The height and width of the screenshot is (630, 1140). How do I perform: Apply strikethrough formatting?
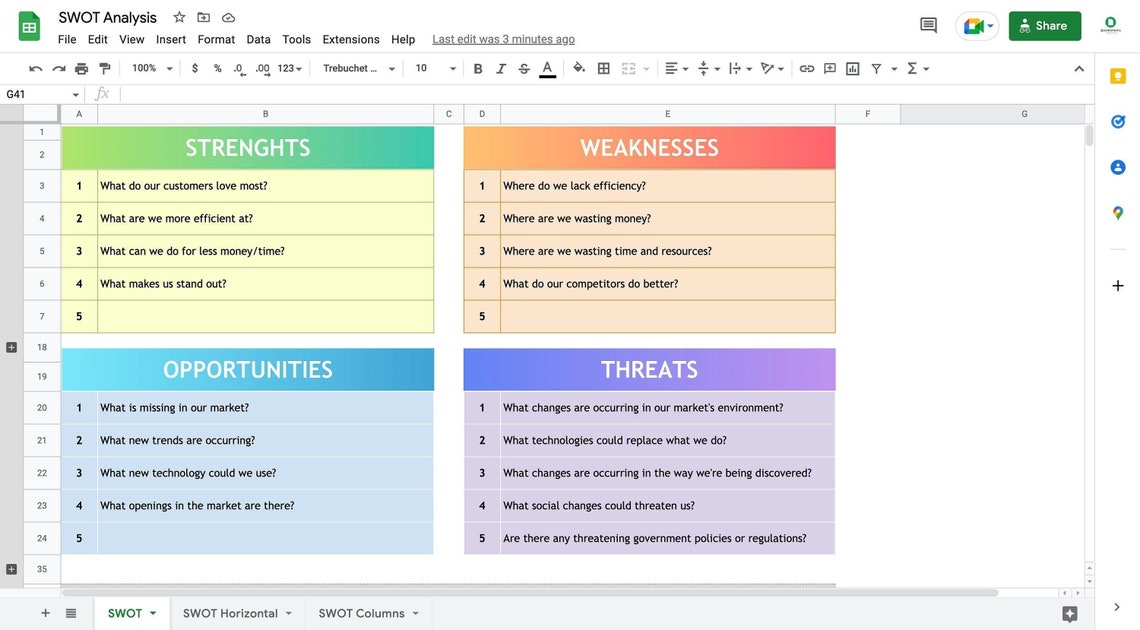523,68
